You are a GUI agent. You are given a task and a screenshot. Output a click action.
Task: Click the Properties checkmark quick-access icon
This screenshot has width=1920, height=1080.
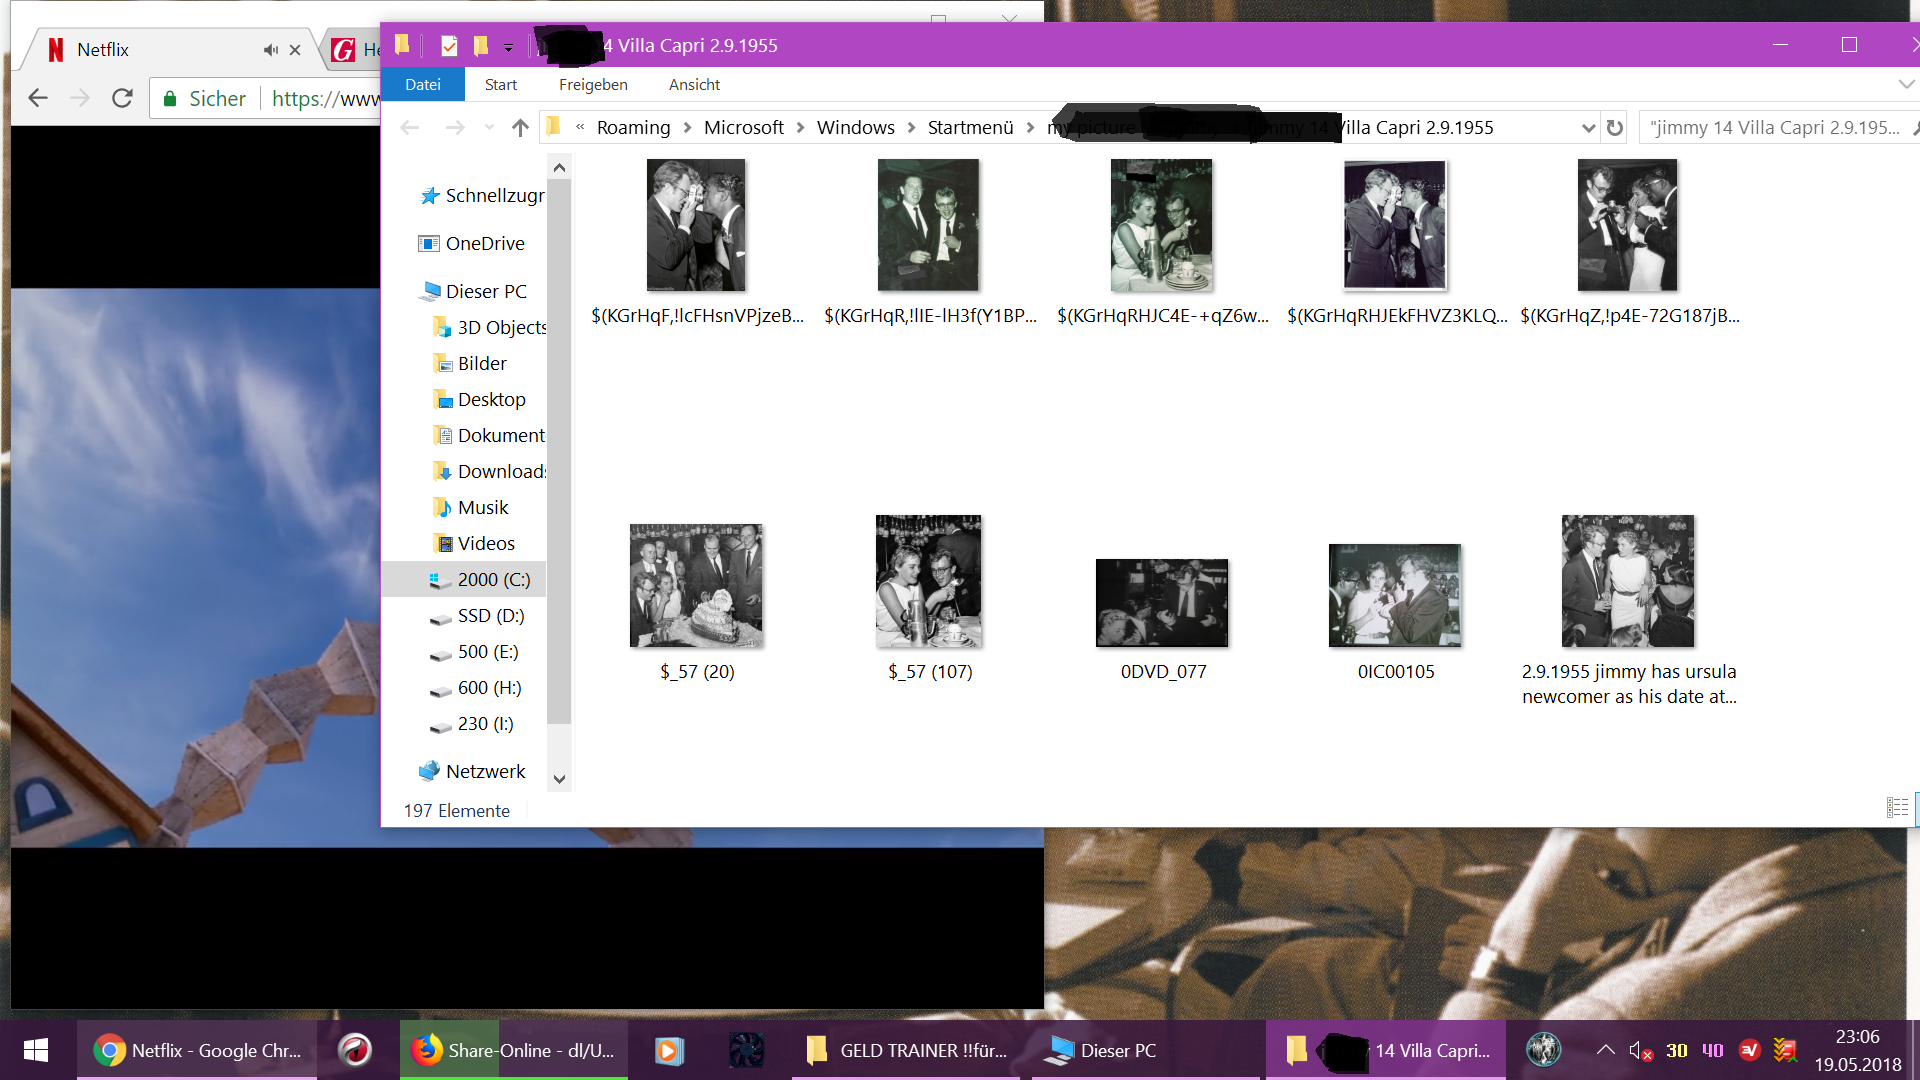(449, 46)
